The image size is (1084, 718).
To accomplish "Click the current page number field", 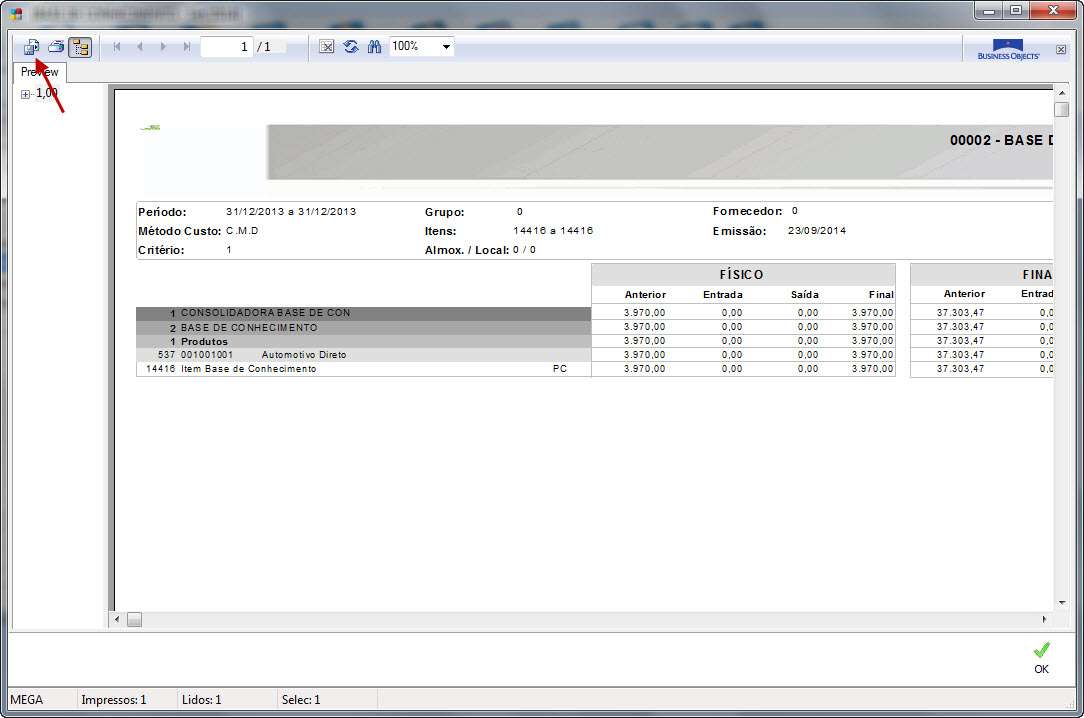I will pos(227,47).
